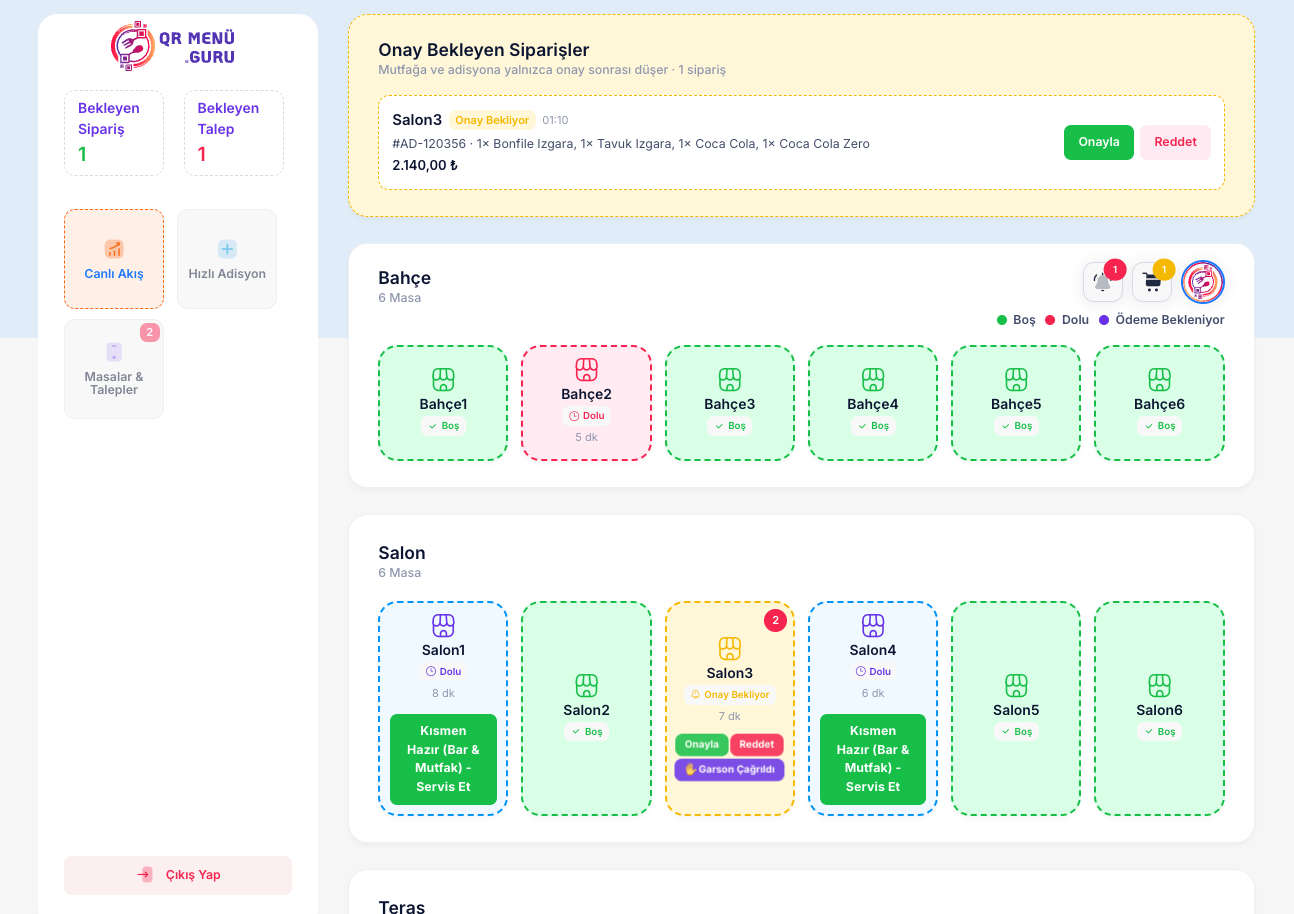
Task: Open the shopping cart orders icon
Action: (1152, 282)
